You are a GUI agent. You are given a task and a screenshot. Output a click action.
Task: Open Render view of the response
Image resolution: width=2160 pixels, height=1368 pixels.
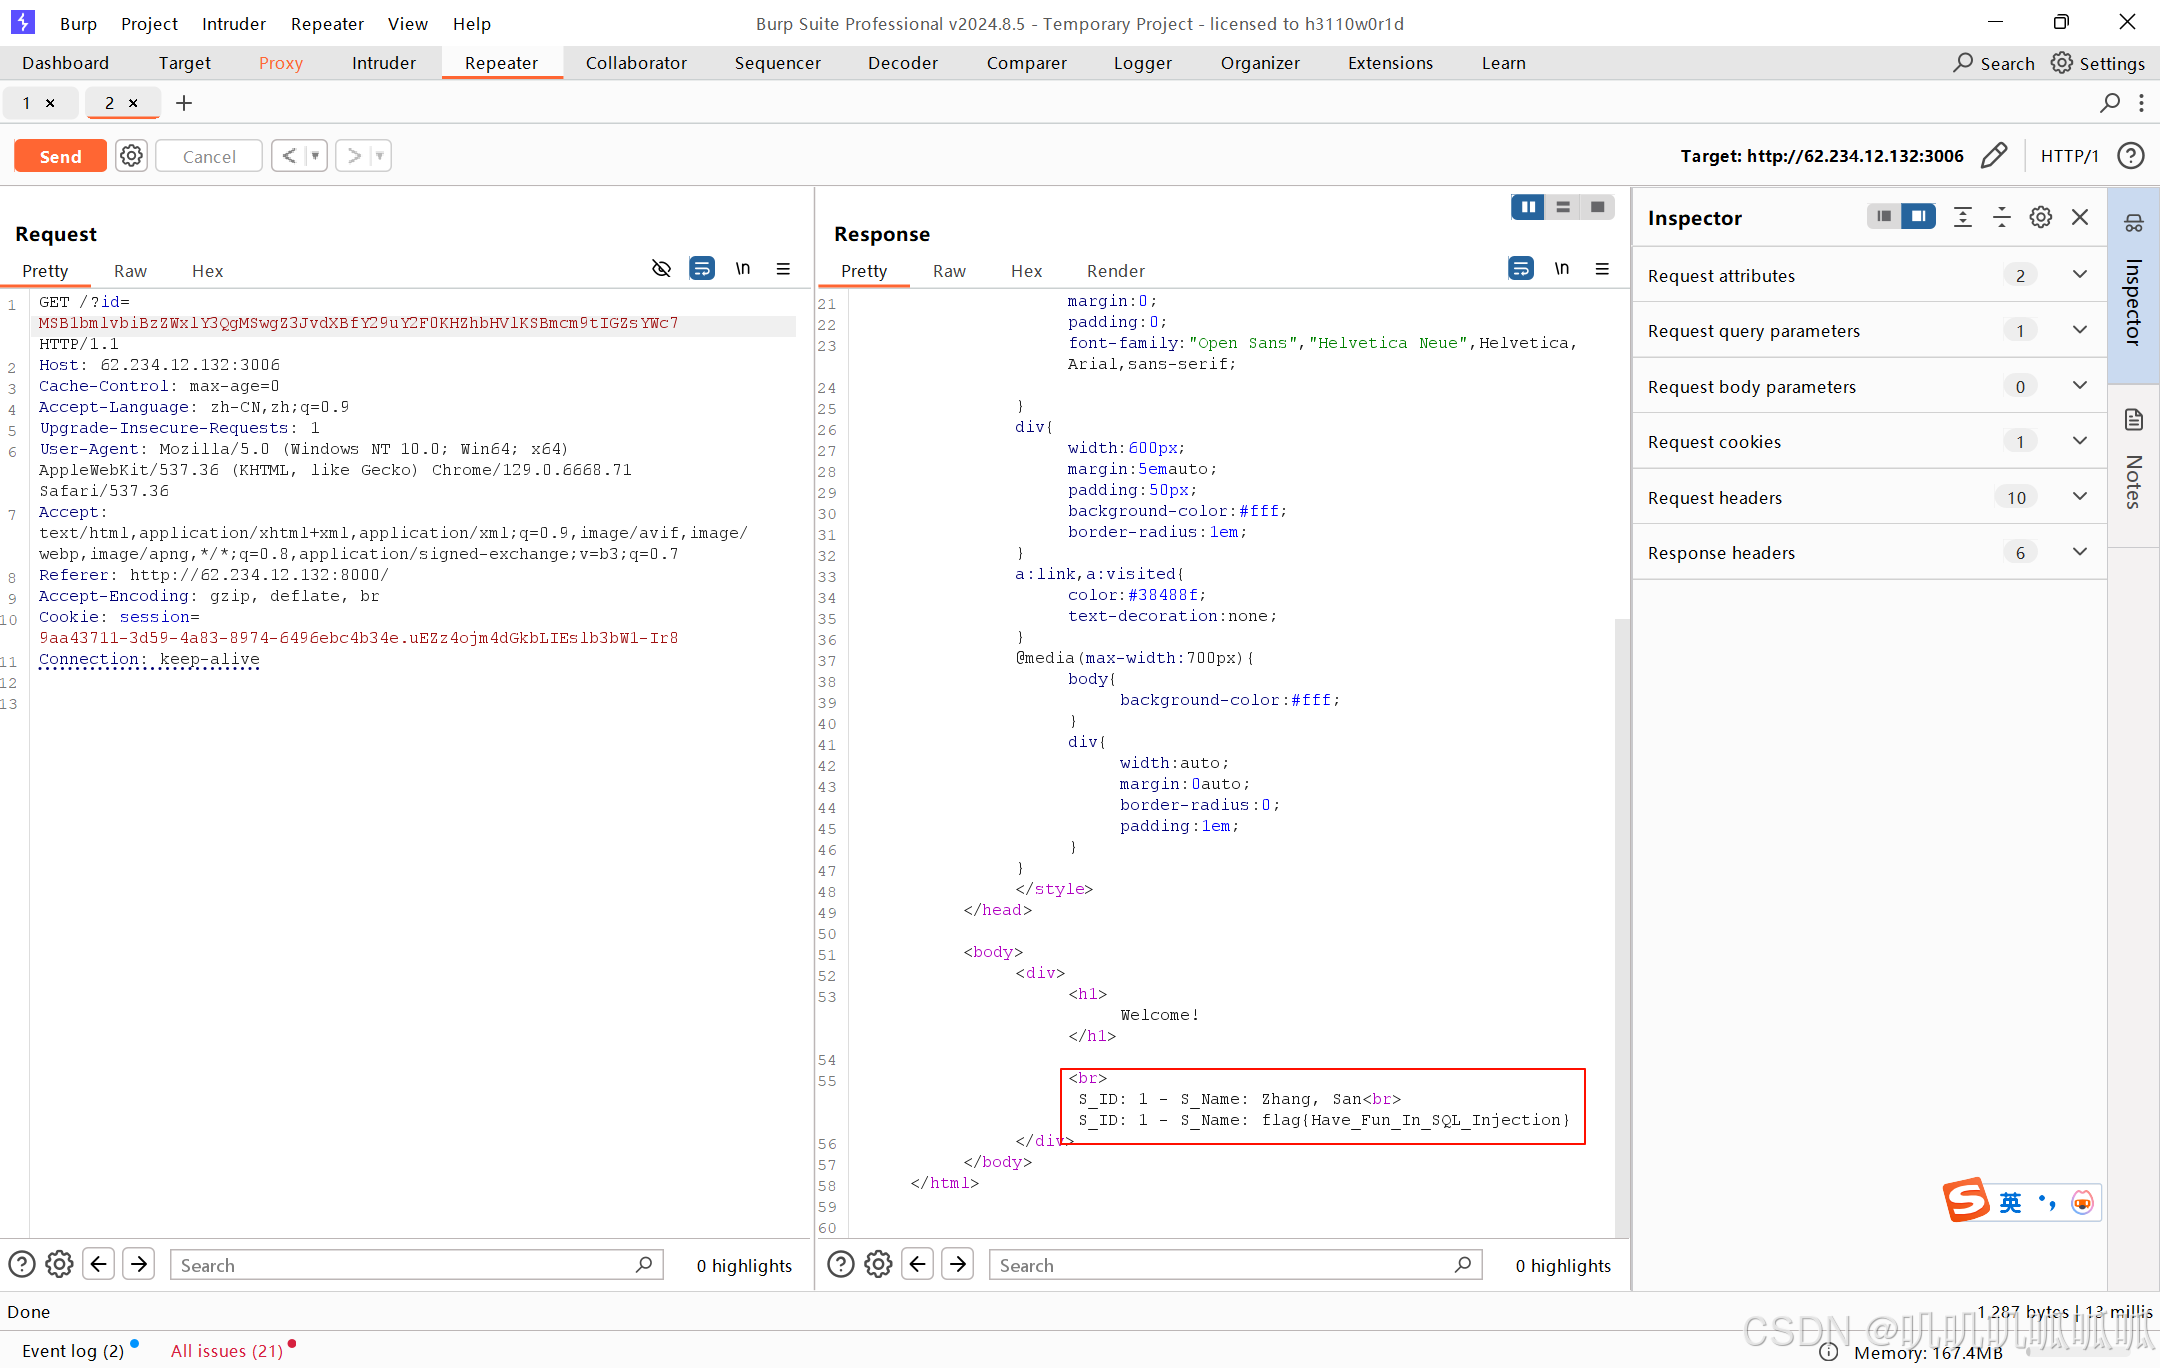[x=1115, y=271]
